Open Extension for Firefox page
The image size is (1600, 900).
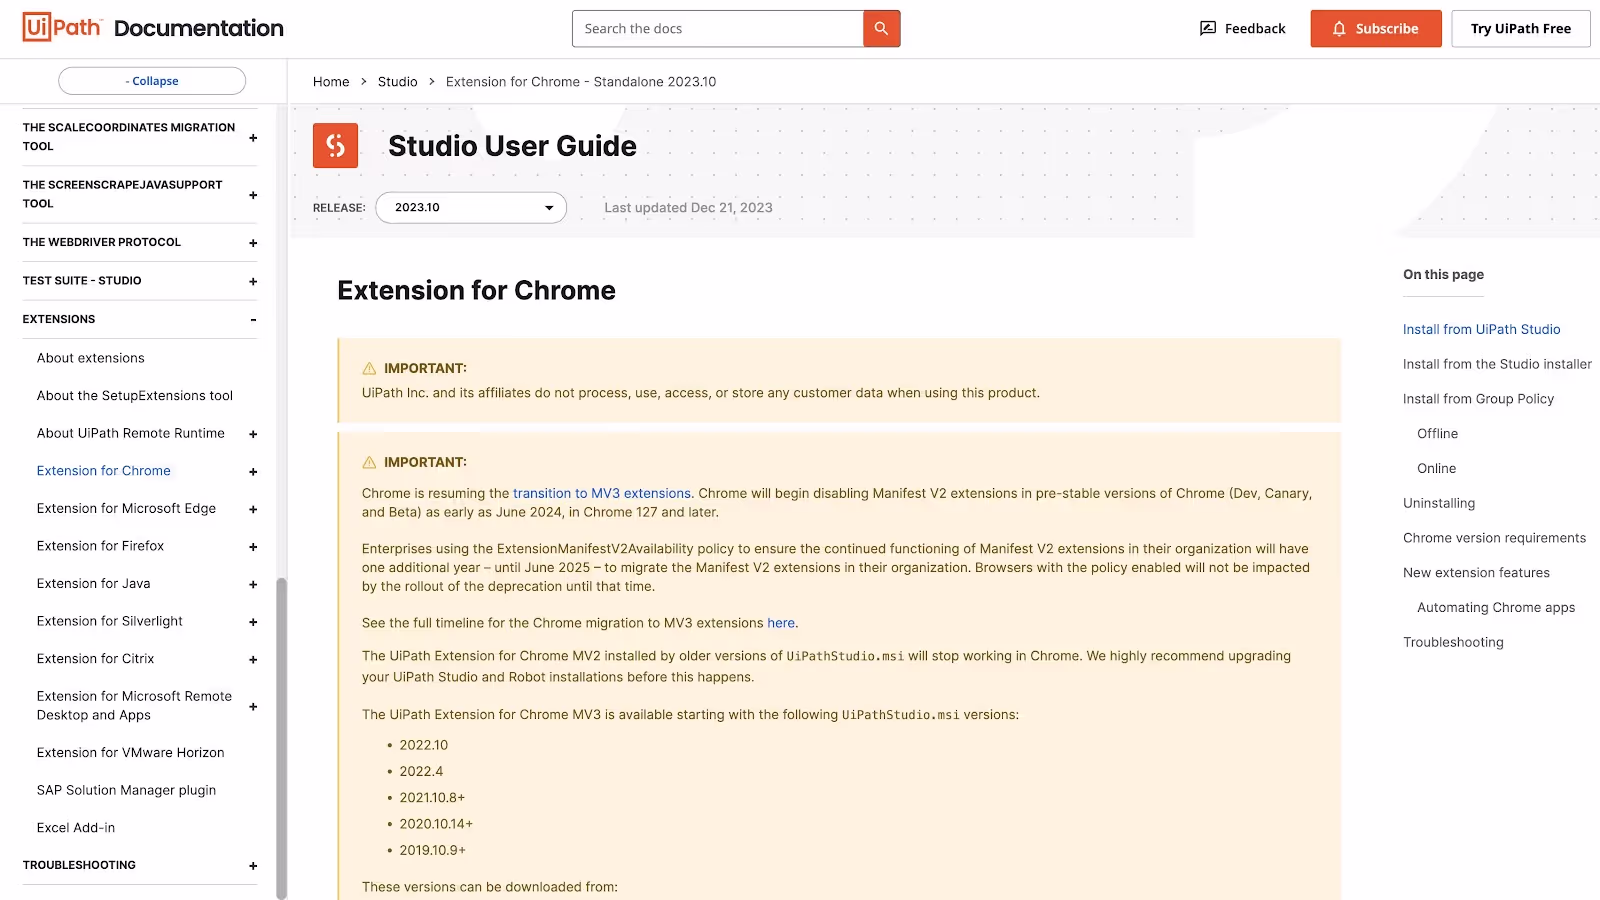(x=100, y=546)
